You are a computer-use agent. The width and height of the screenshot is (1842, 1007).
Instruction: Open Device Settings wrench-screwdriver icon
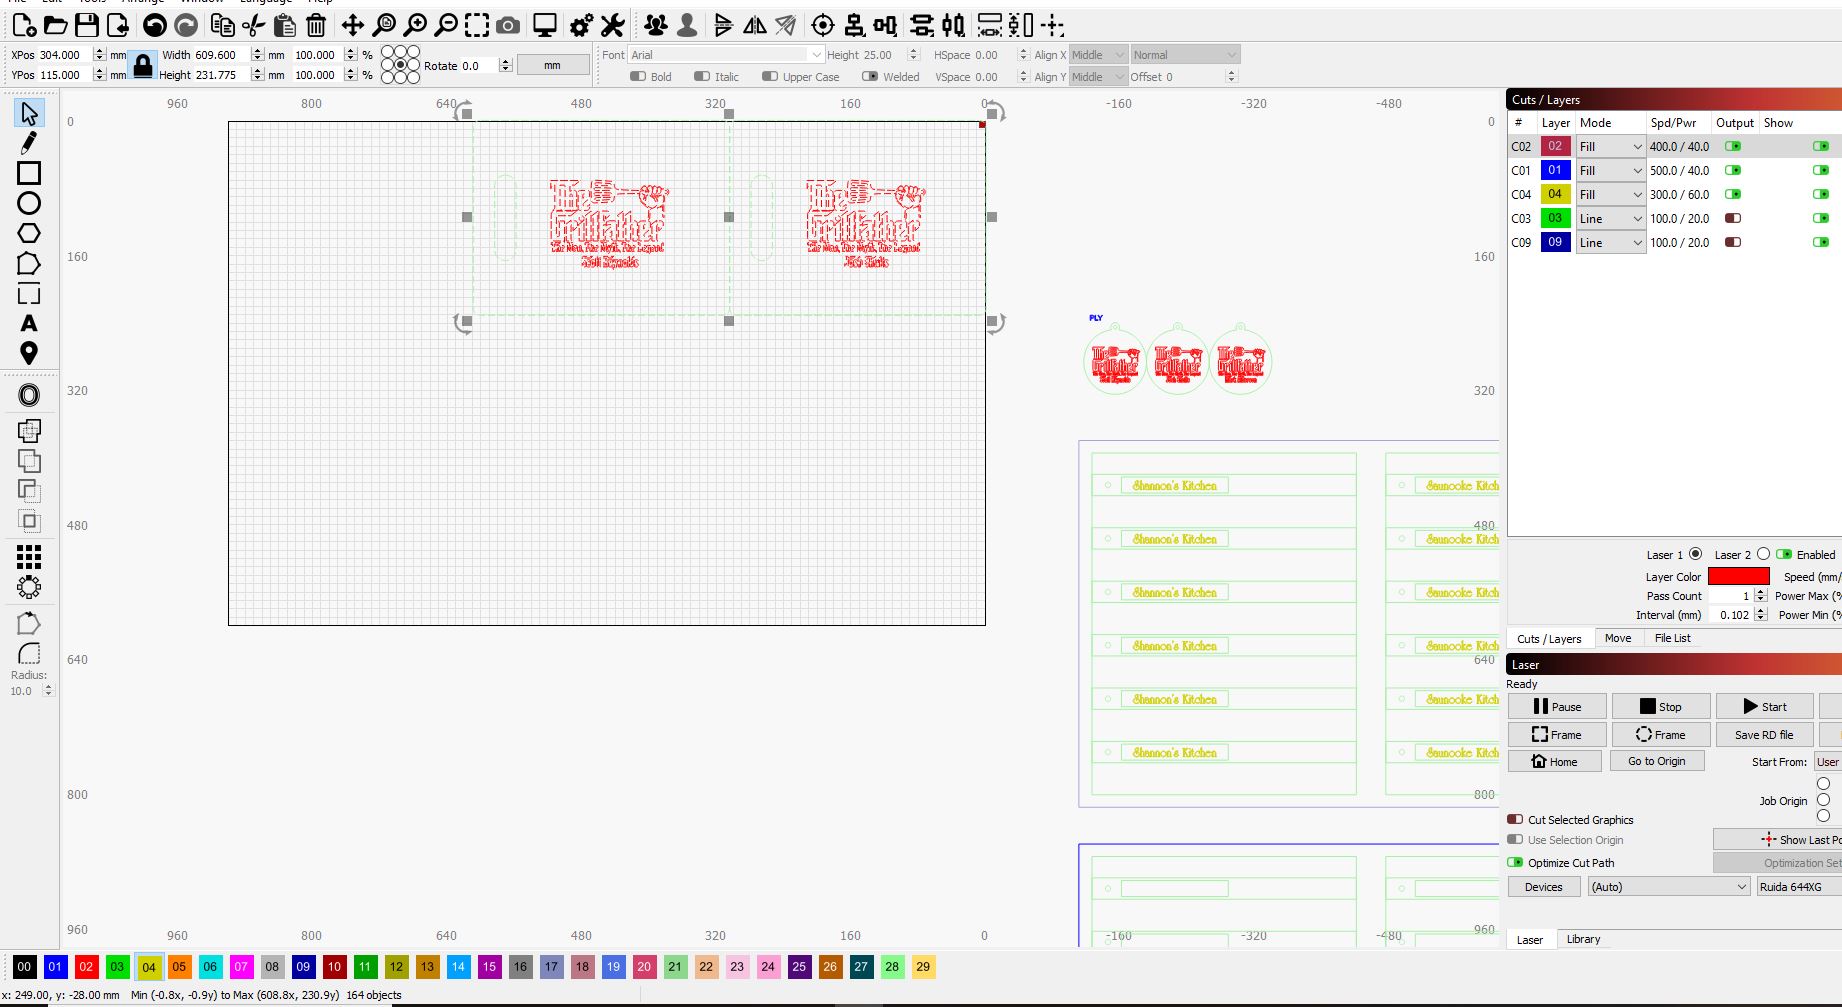(x=612, y=25)
